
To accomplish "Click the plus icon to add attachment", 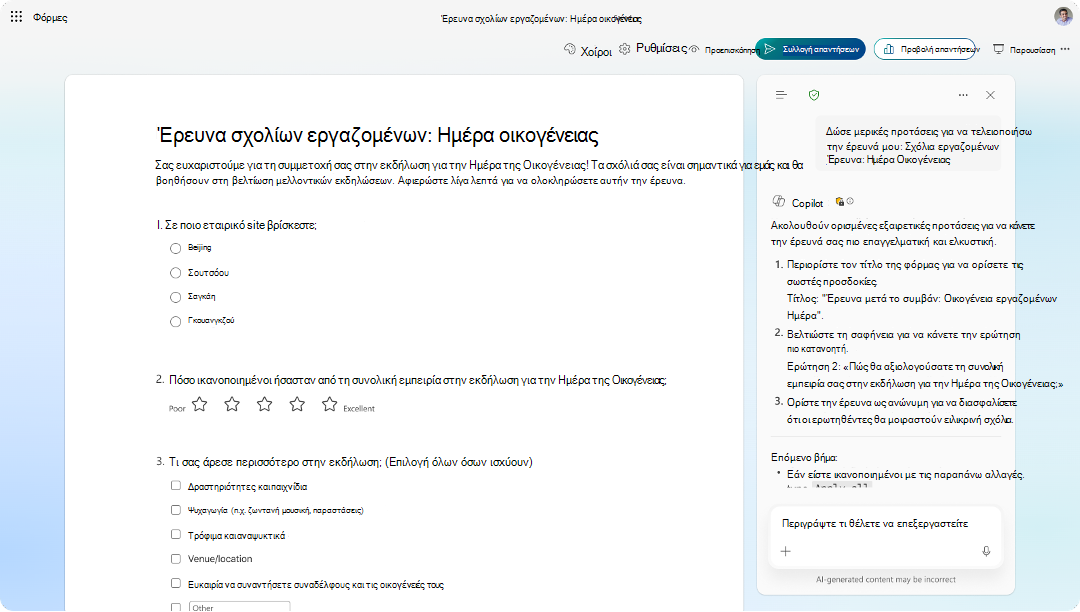I will click(785, 551).
